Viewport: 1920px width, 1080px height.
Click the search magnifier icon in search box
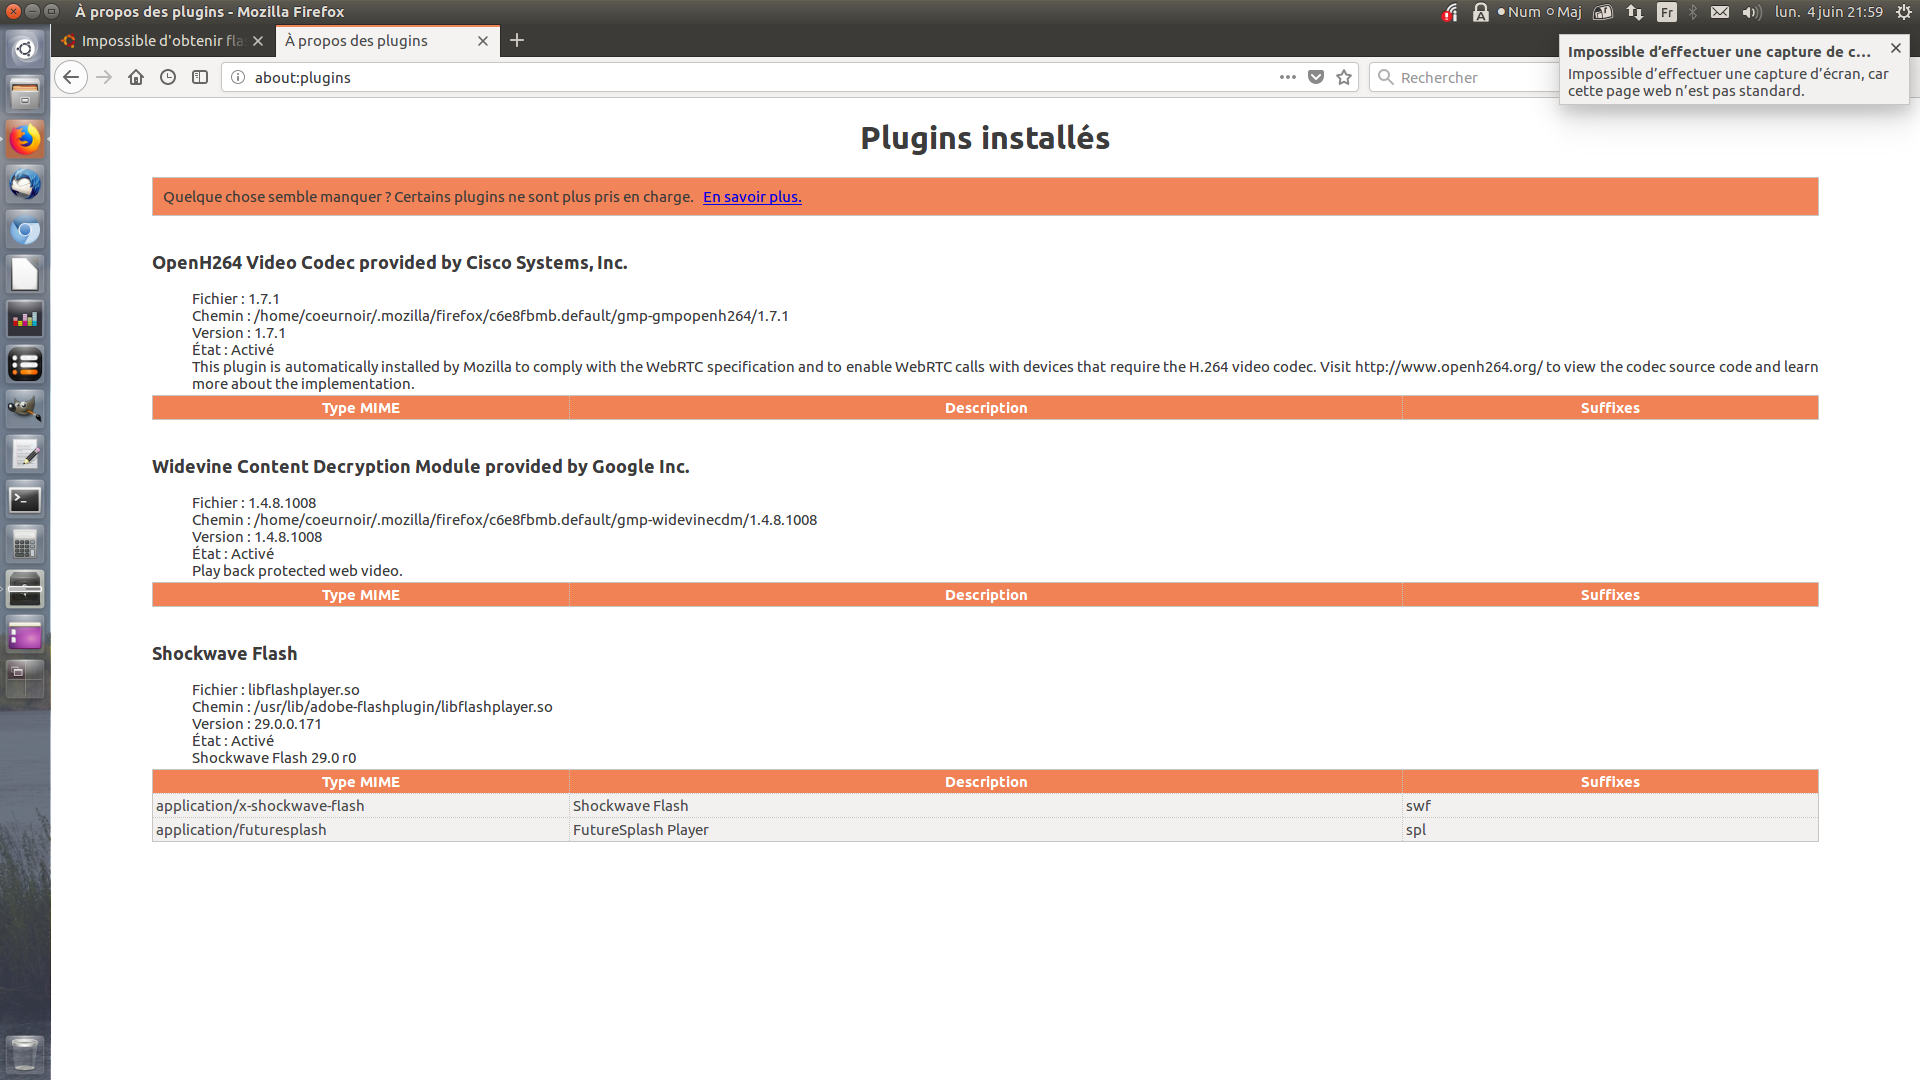coord(1386,78)
